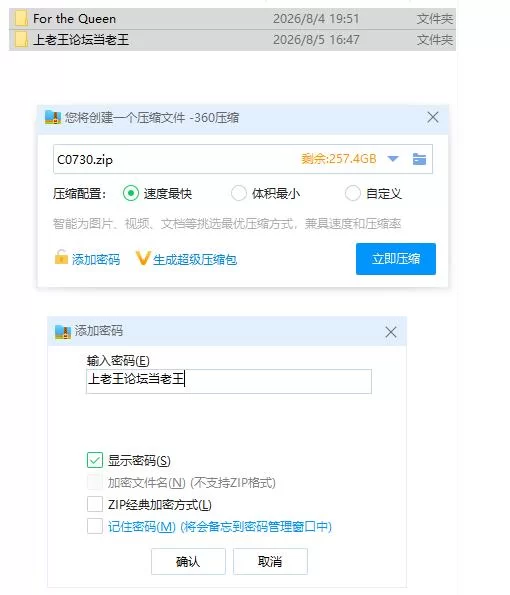Tick the 记住密码 checkbox
510x595 pixels.
coord(95,526)
